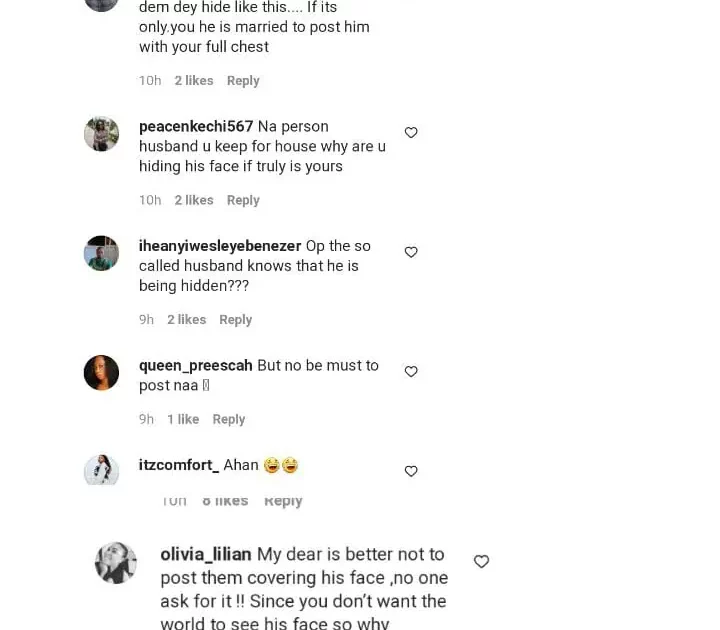720x630 pixels.
Task: Show the 1 like on queen_preescah's comment
Action: pyautogui.click(x=183, y=419)
